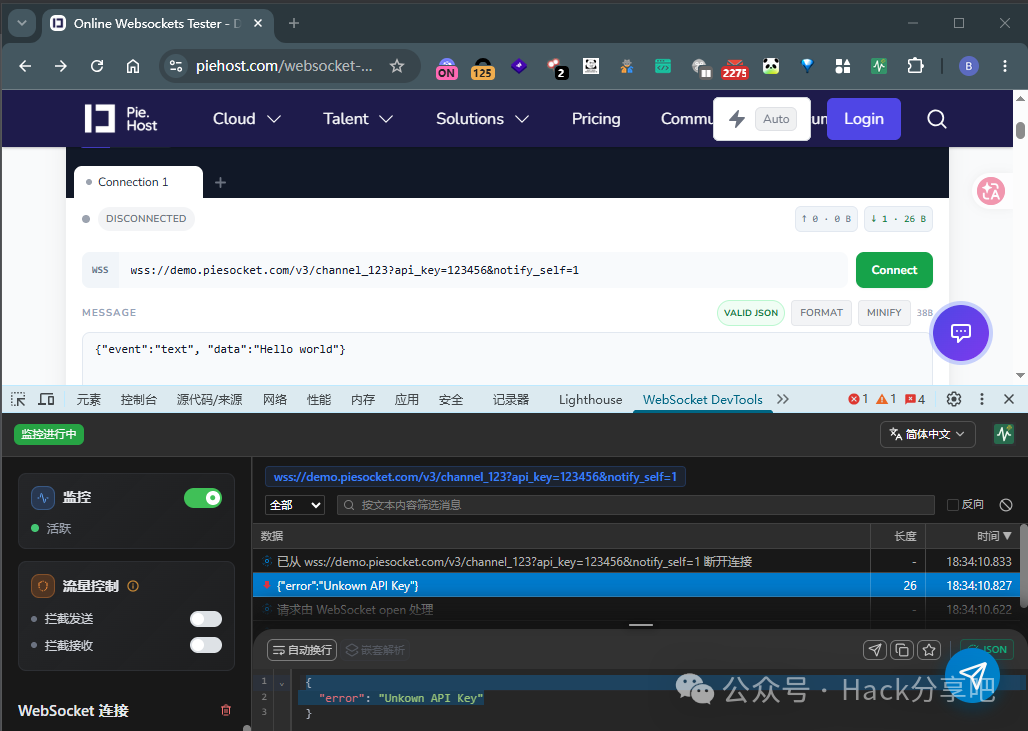Open the Pricing link
The height and width of the screenshot is (731, 1028).
pos(595,119)
